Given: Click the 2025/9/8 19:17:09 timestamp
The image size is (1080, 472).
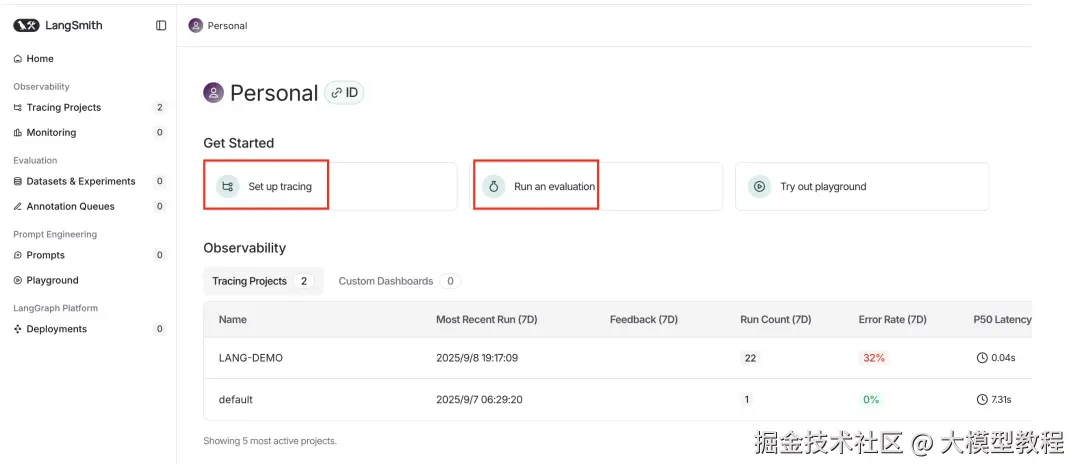Looking at the screenshot, I should point(477,358).
